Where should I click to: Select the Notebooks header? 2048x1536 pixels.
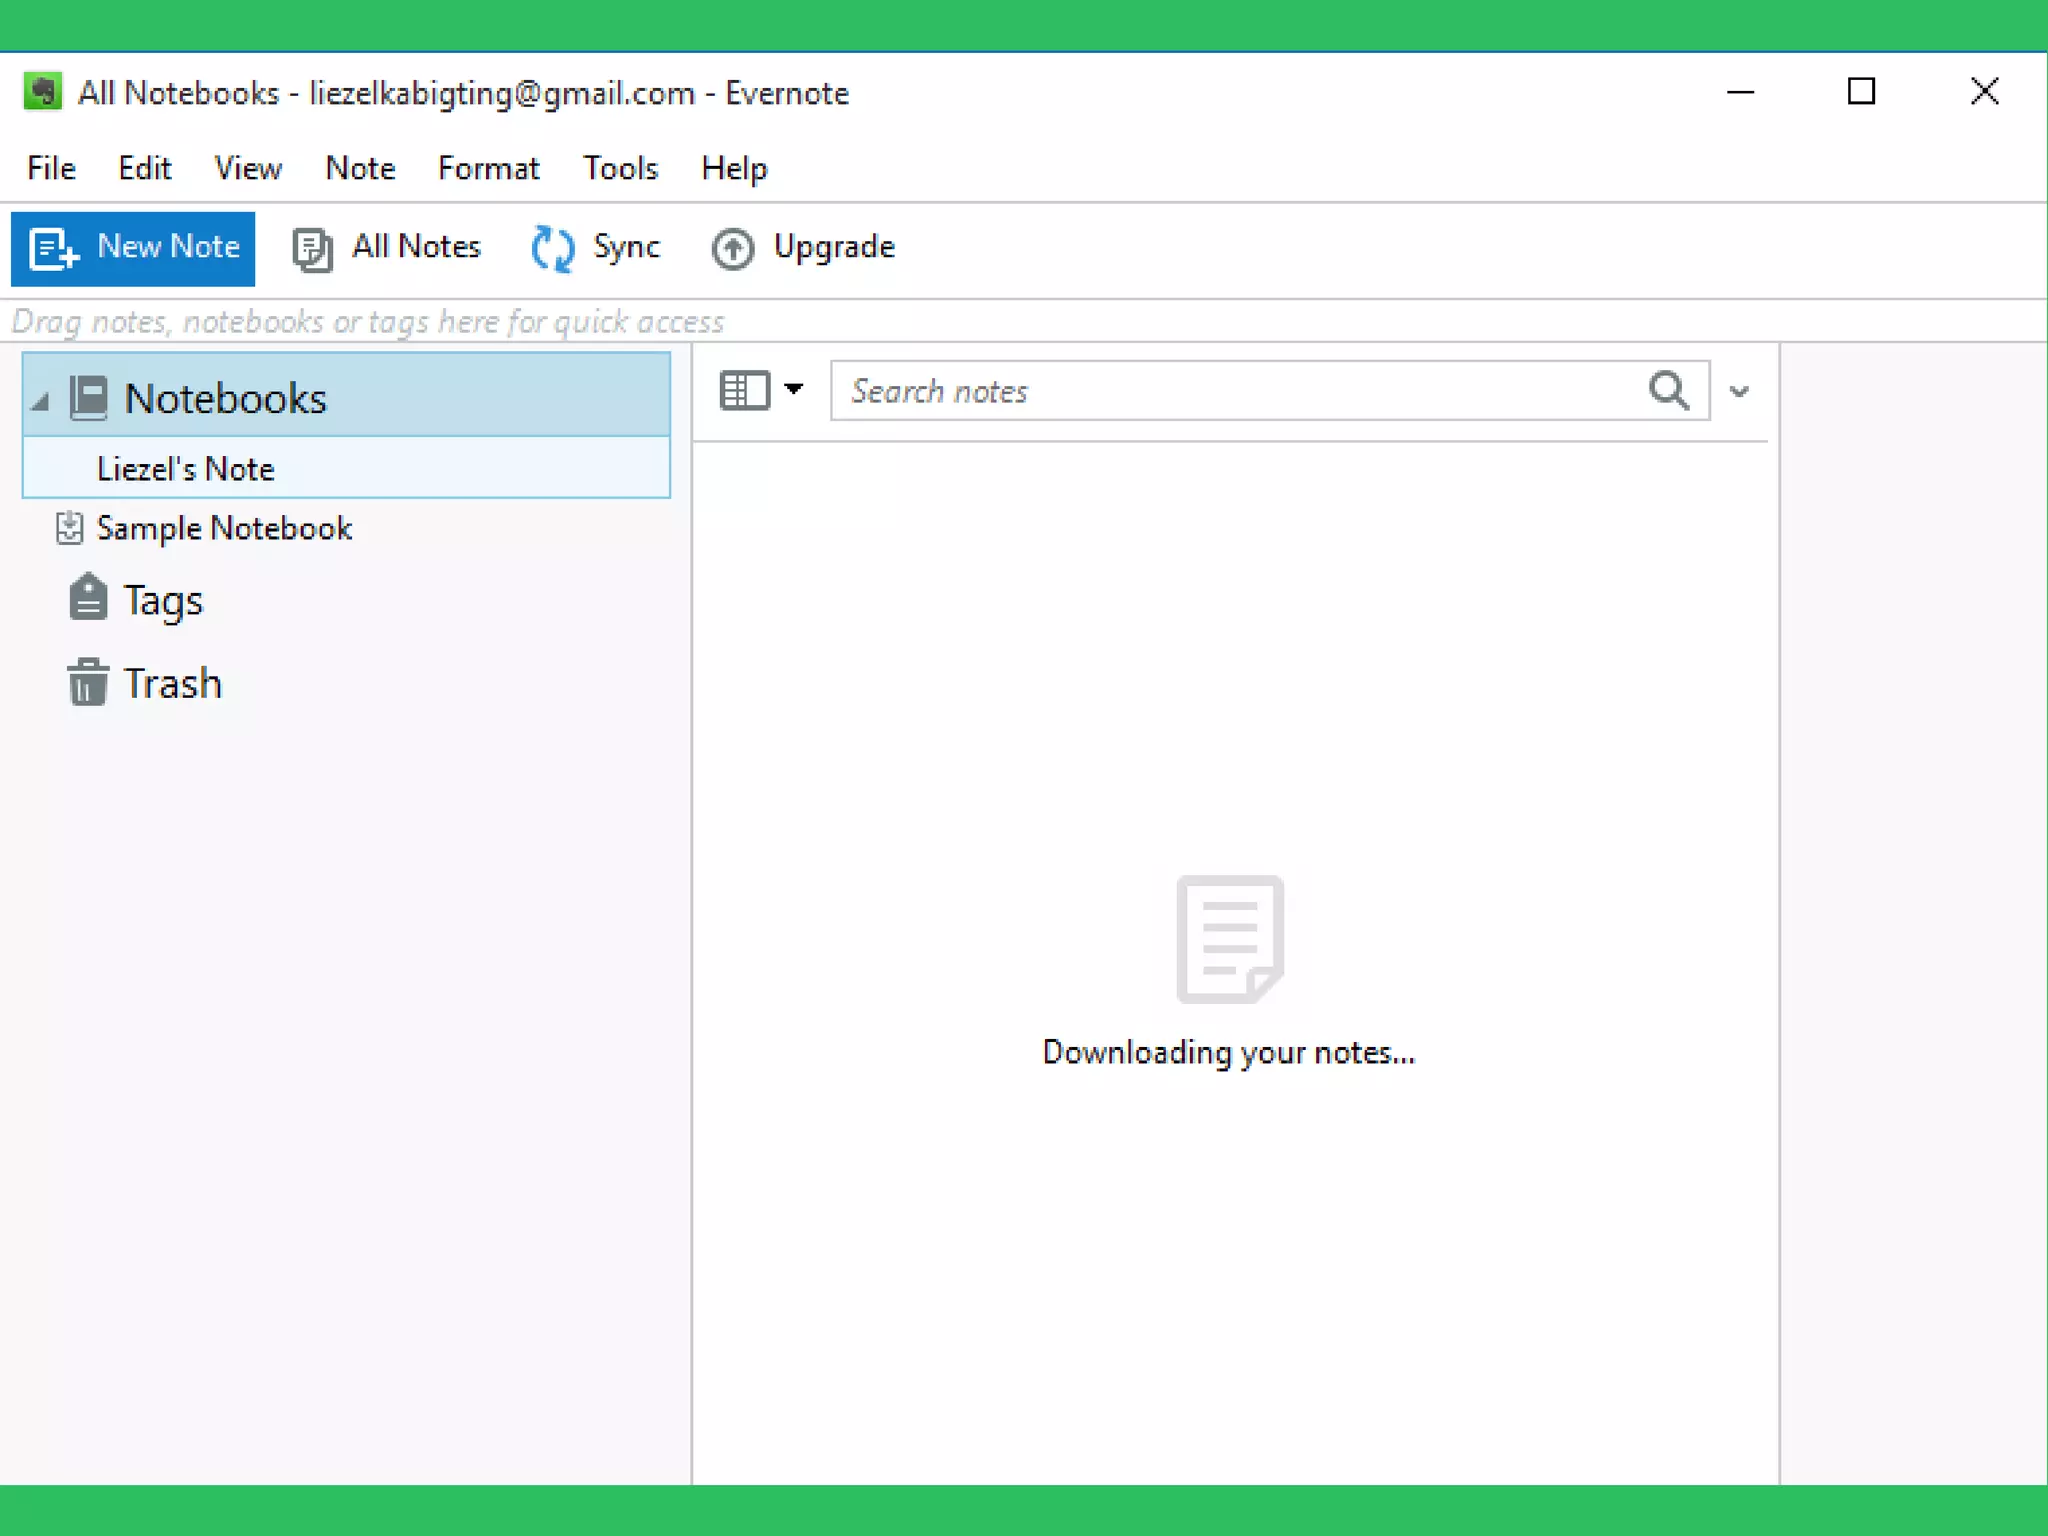[226, 398]
